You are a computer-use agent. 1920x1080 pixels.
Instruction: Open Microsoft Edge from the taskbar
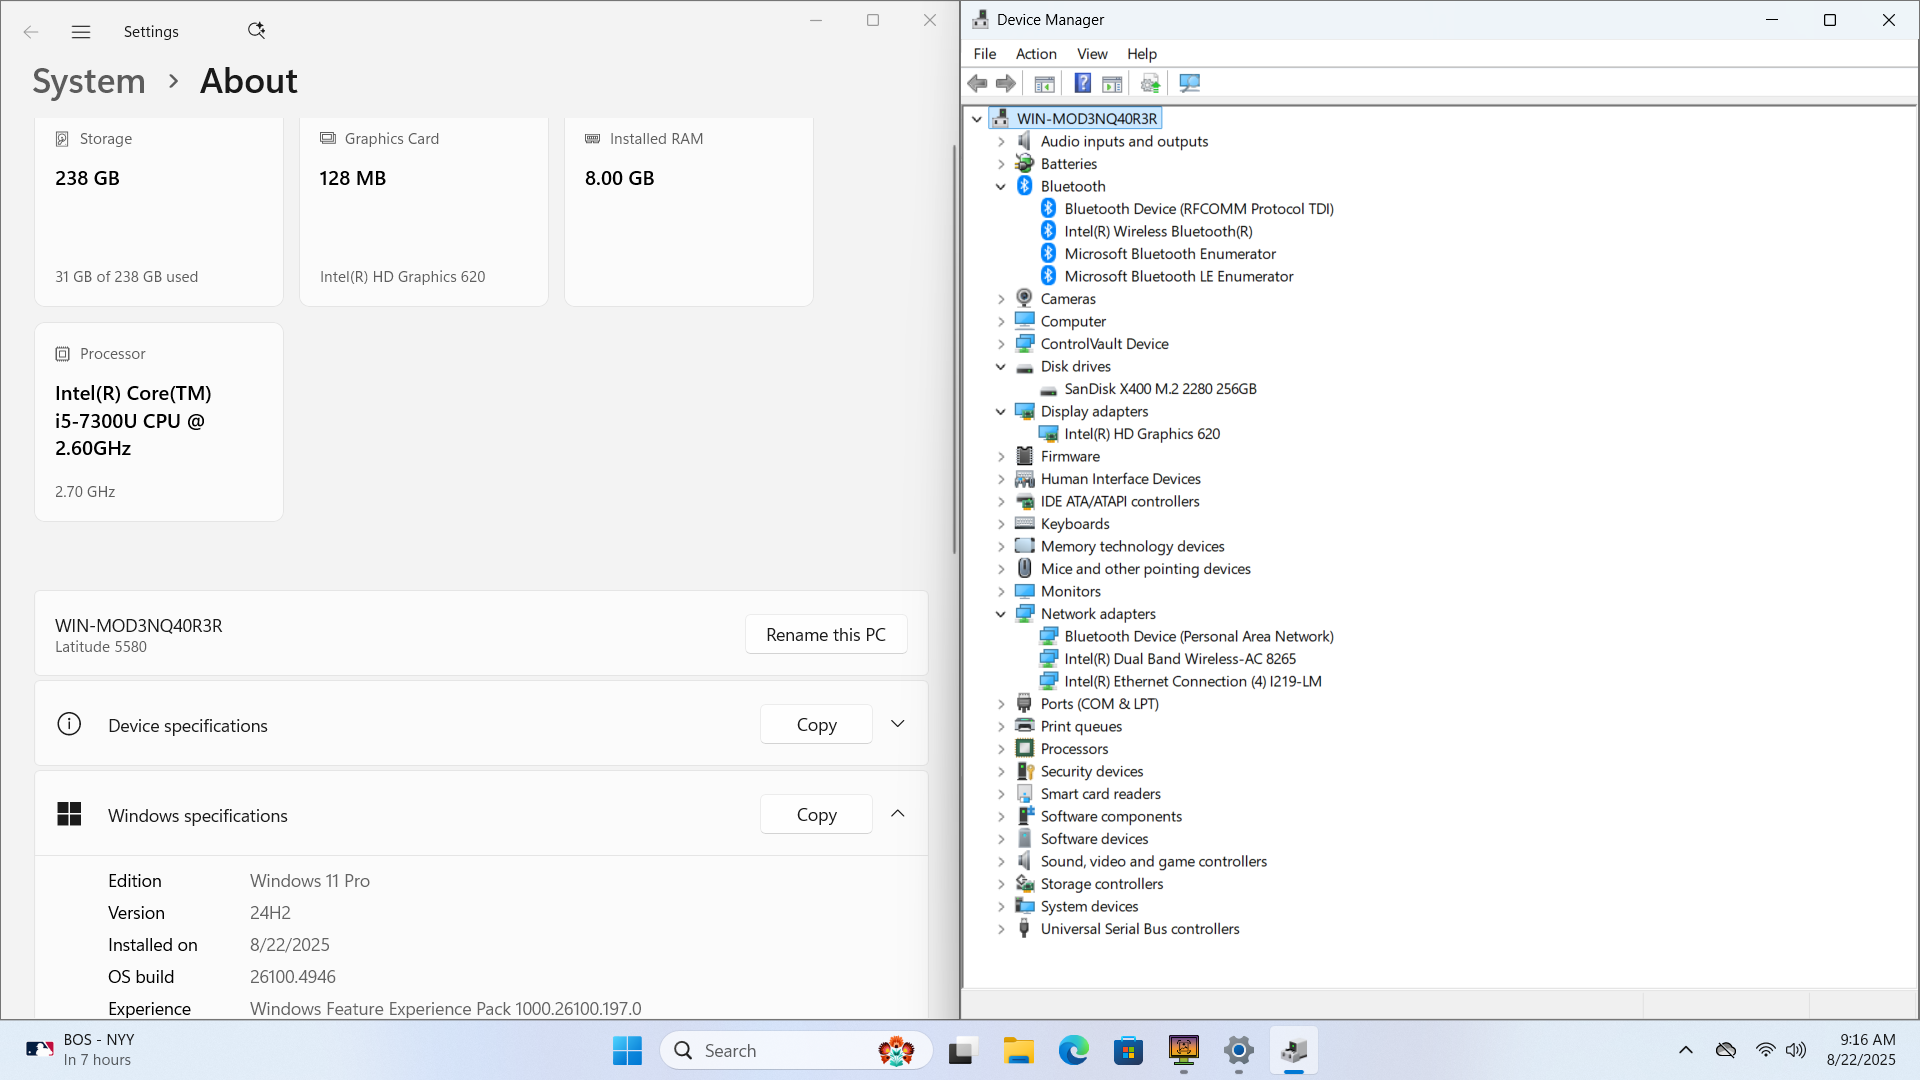click(x=1073, y=1050)
